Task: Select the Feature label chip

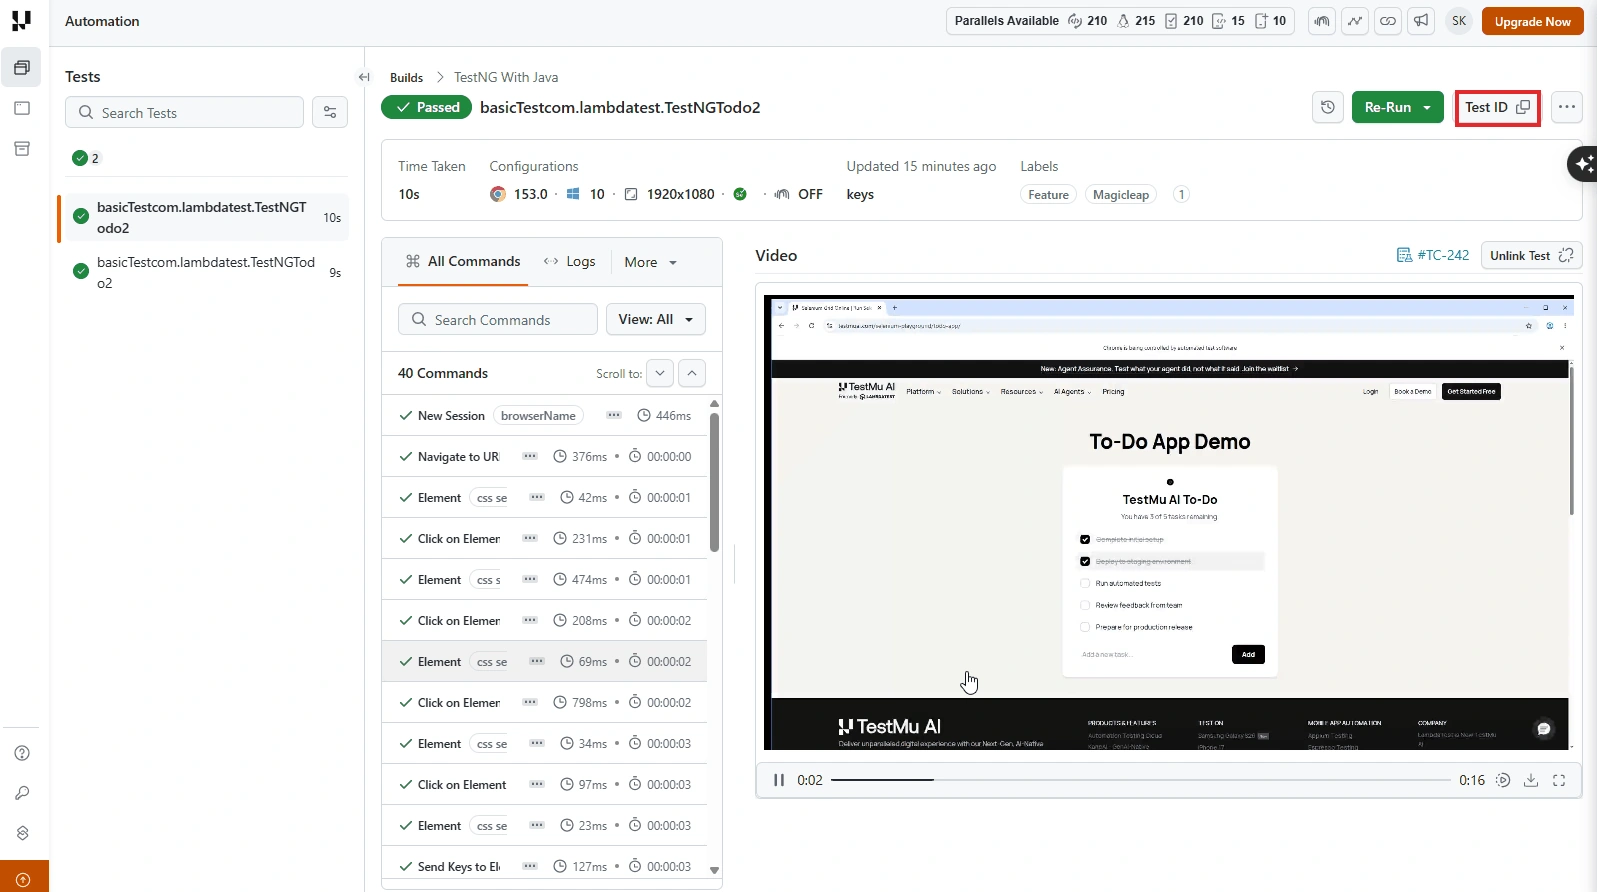Action: click(1048, 194)
